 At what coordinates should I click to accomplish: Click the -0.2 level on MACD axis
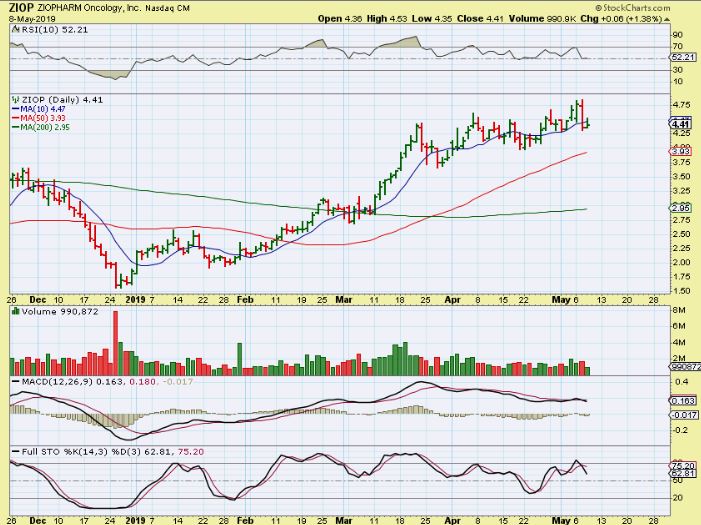(x=680, y=430)
